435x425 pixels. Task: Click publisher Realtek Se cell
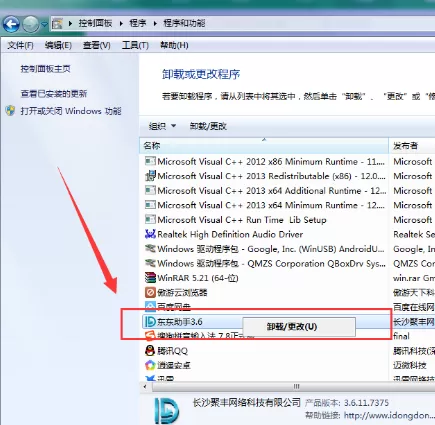point(414,234)
